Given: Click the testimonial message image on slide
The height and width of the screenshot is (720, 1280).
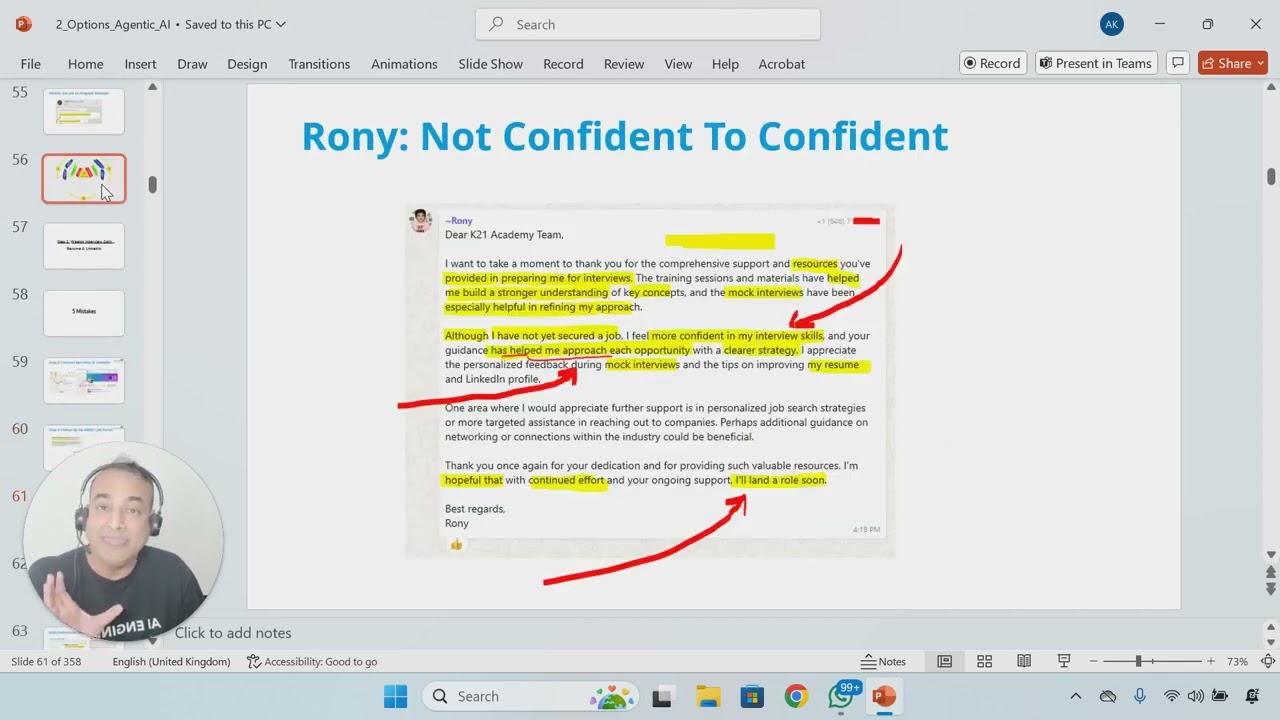Looking at the screenshot, I should [650, 381].
